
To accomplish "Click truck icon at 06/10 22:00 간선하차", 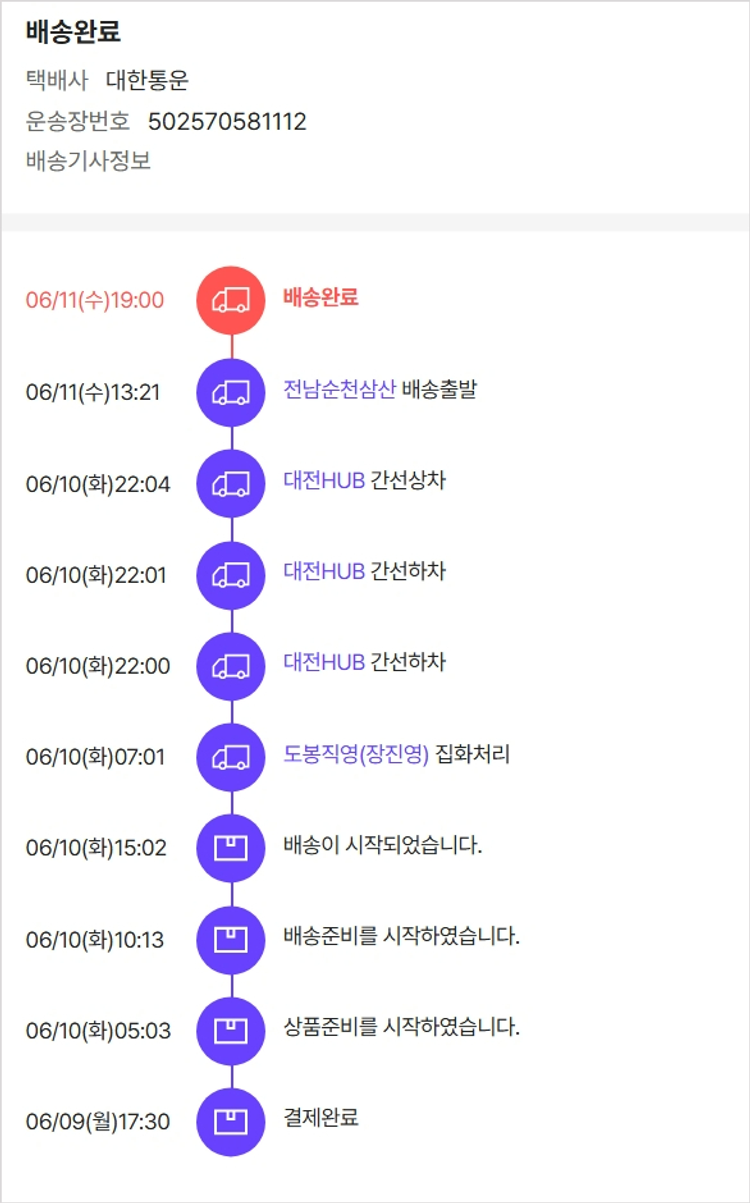I will click(231, 666).
